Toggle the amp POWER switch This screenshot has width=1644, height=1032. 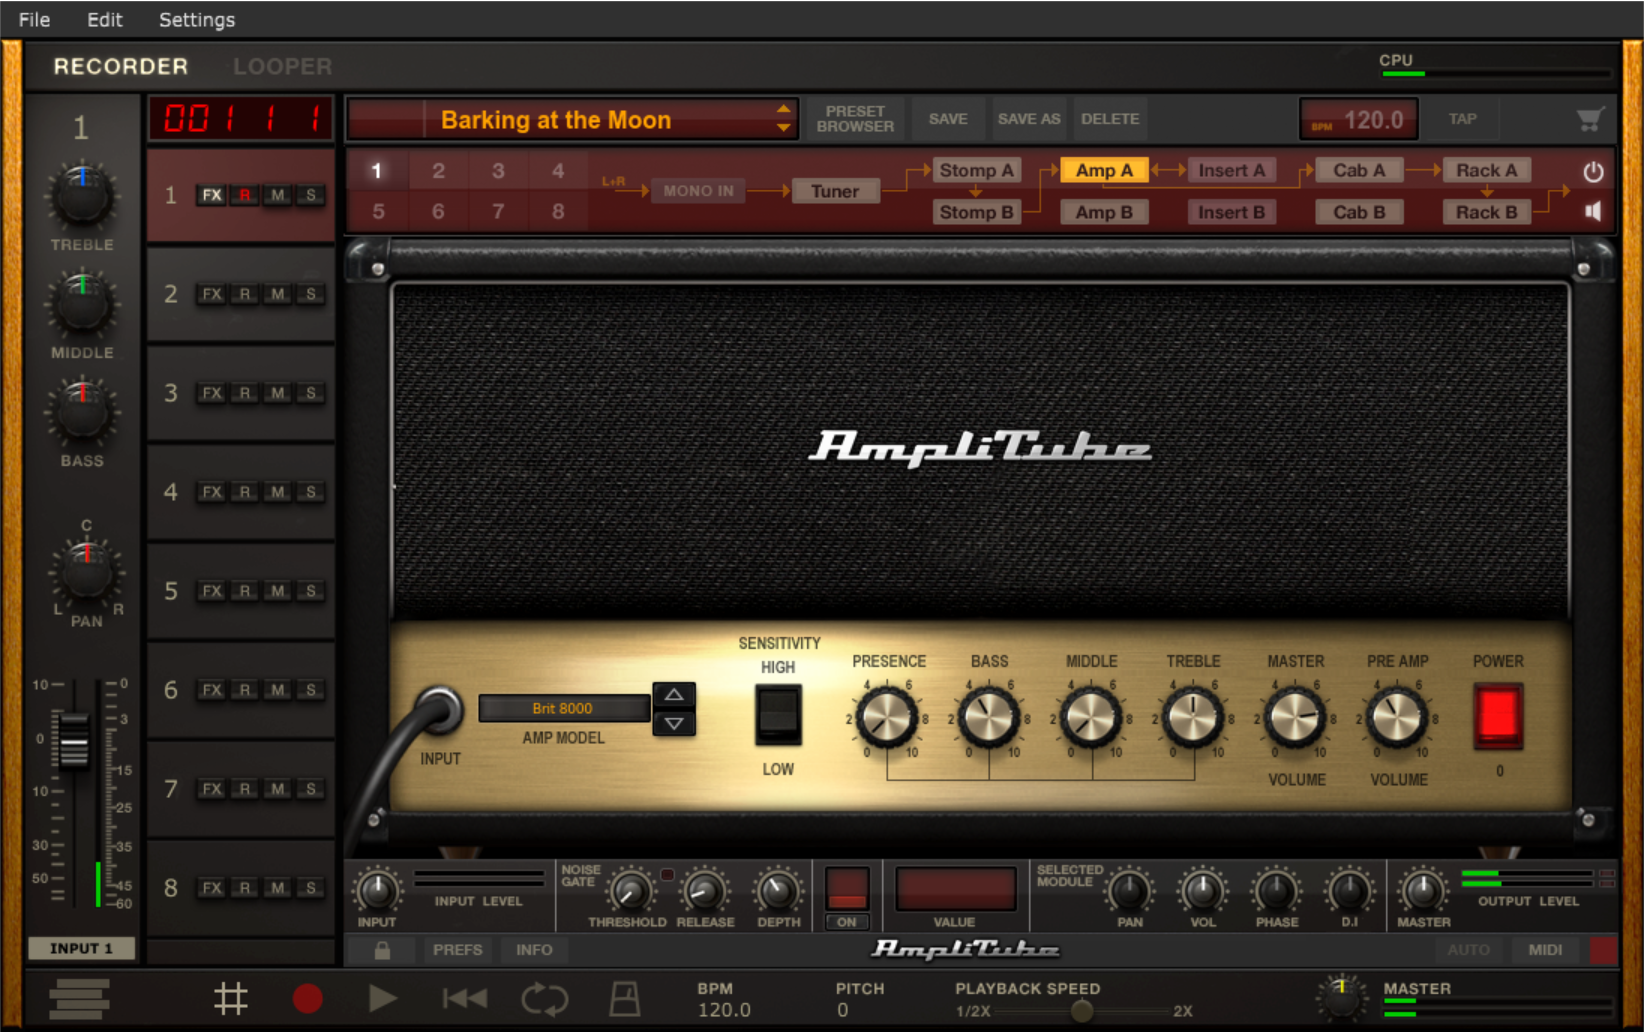1498,716
